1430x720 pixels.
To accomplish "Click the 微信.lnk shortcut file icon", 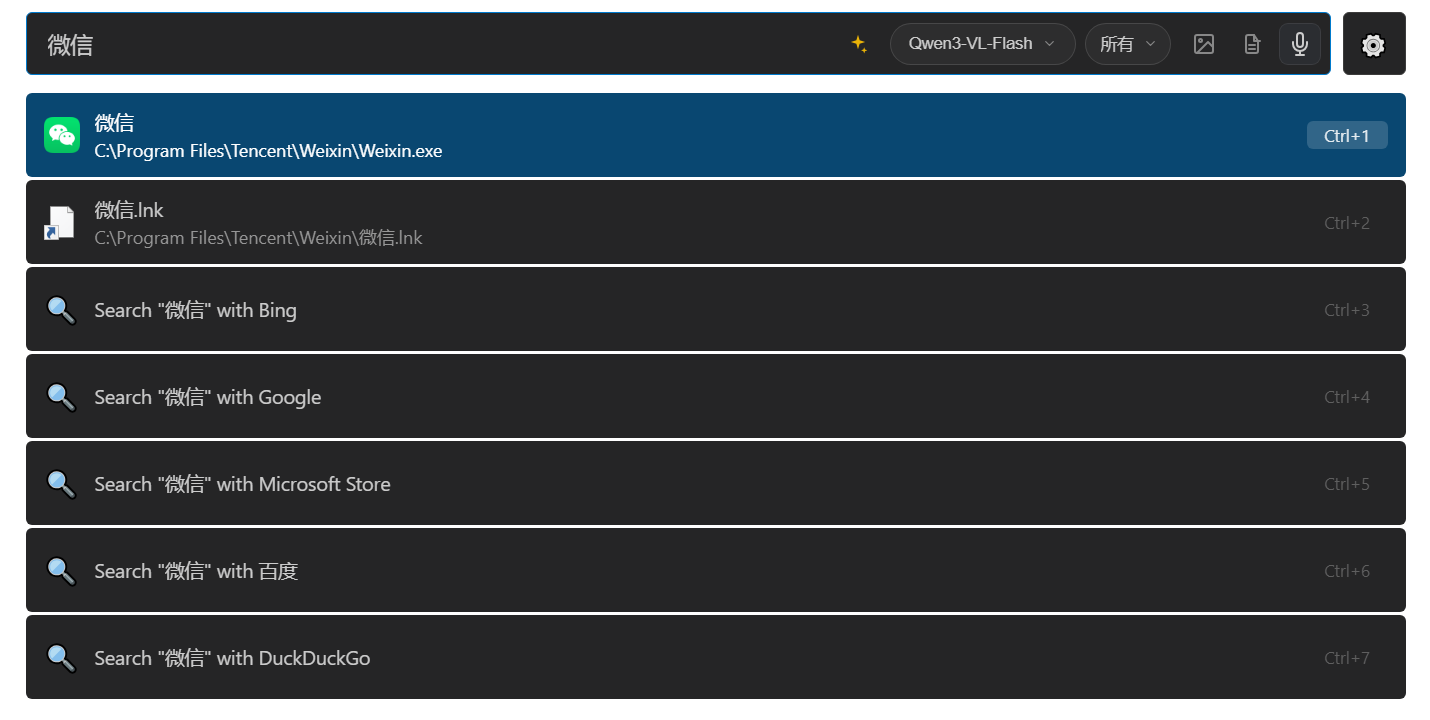I will 60,223.
